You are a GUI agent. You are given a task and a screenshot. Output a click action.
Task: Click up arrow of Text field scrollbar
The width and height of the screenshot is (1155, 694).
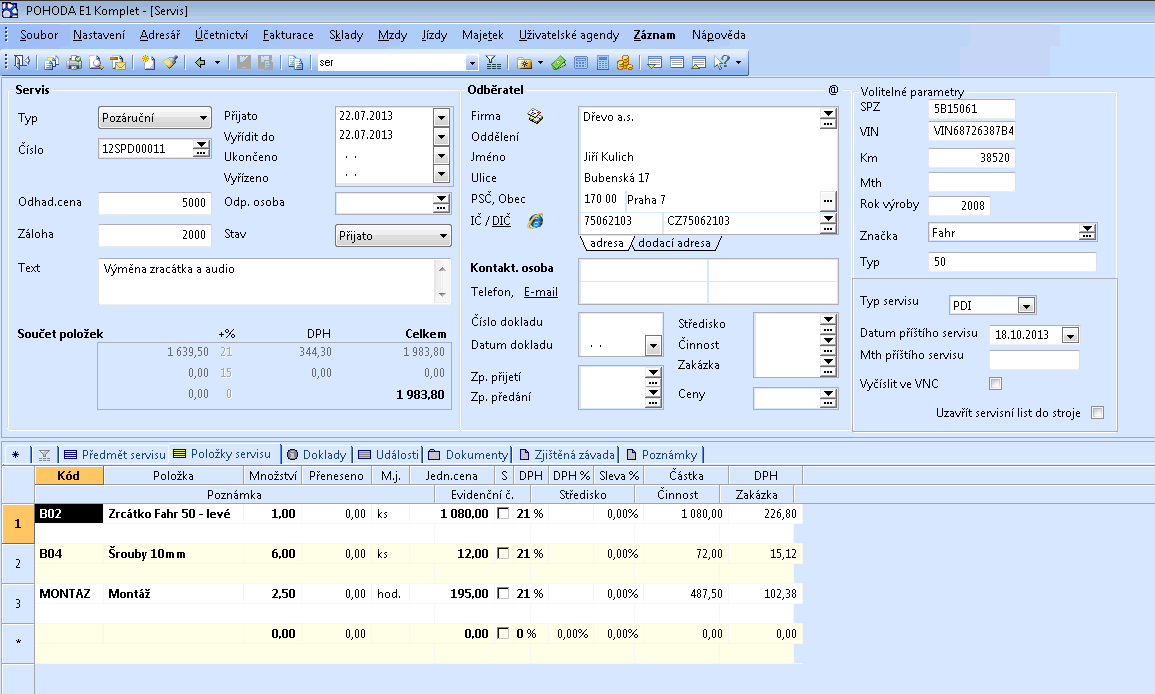(442, 268)
